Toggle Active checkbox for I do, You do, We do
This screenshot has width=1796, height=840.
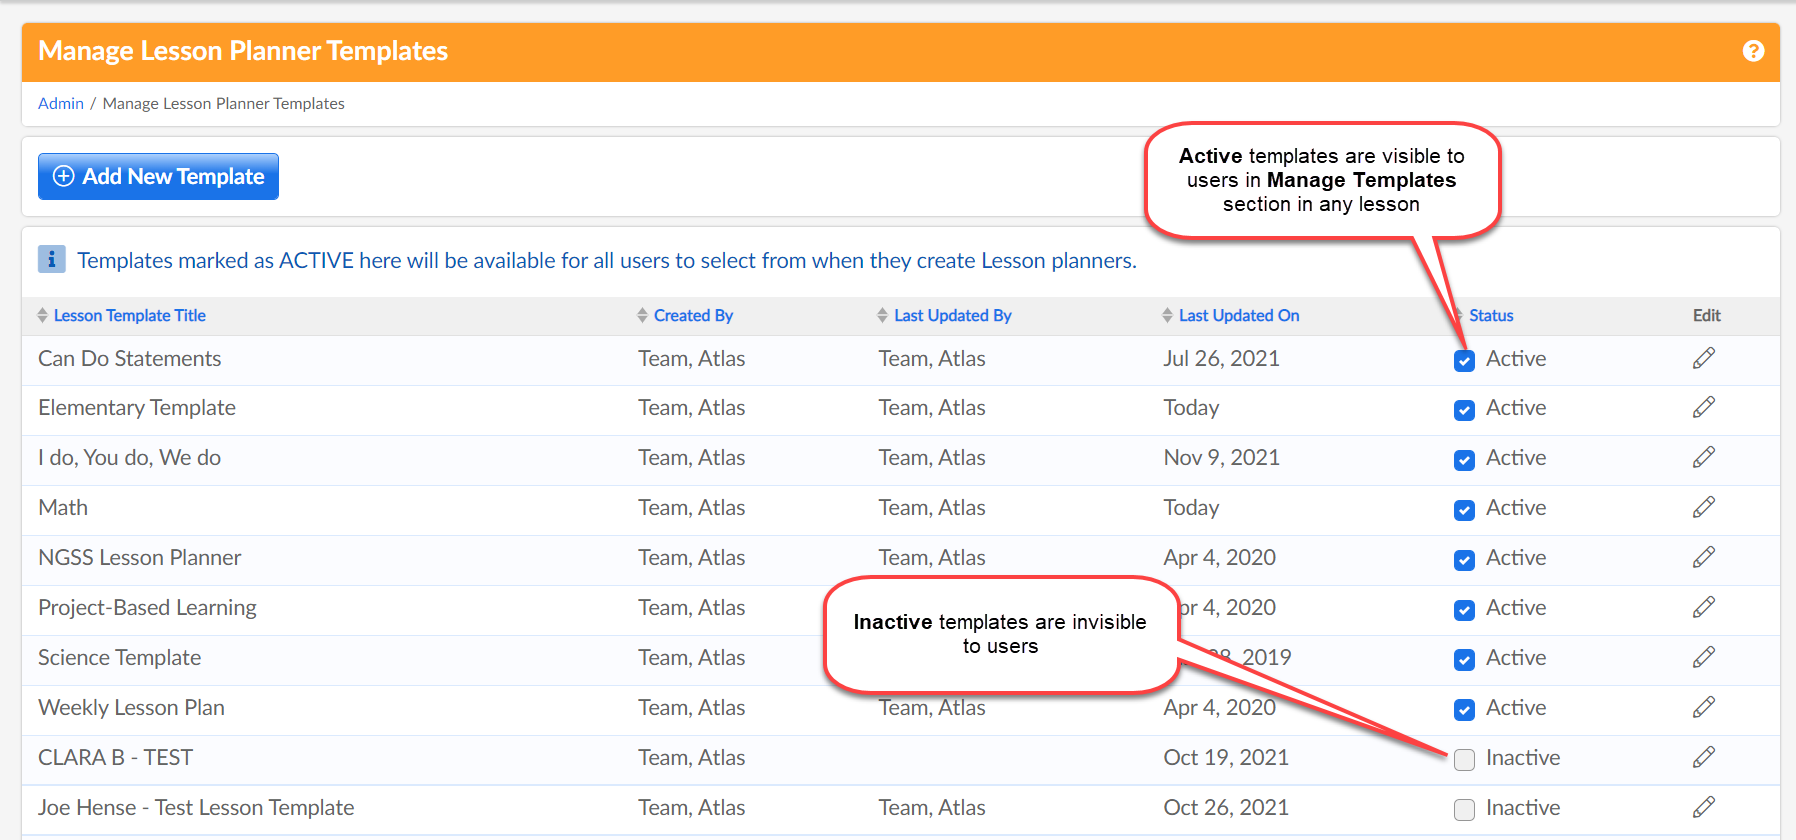1464,460
